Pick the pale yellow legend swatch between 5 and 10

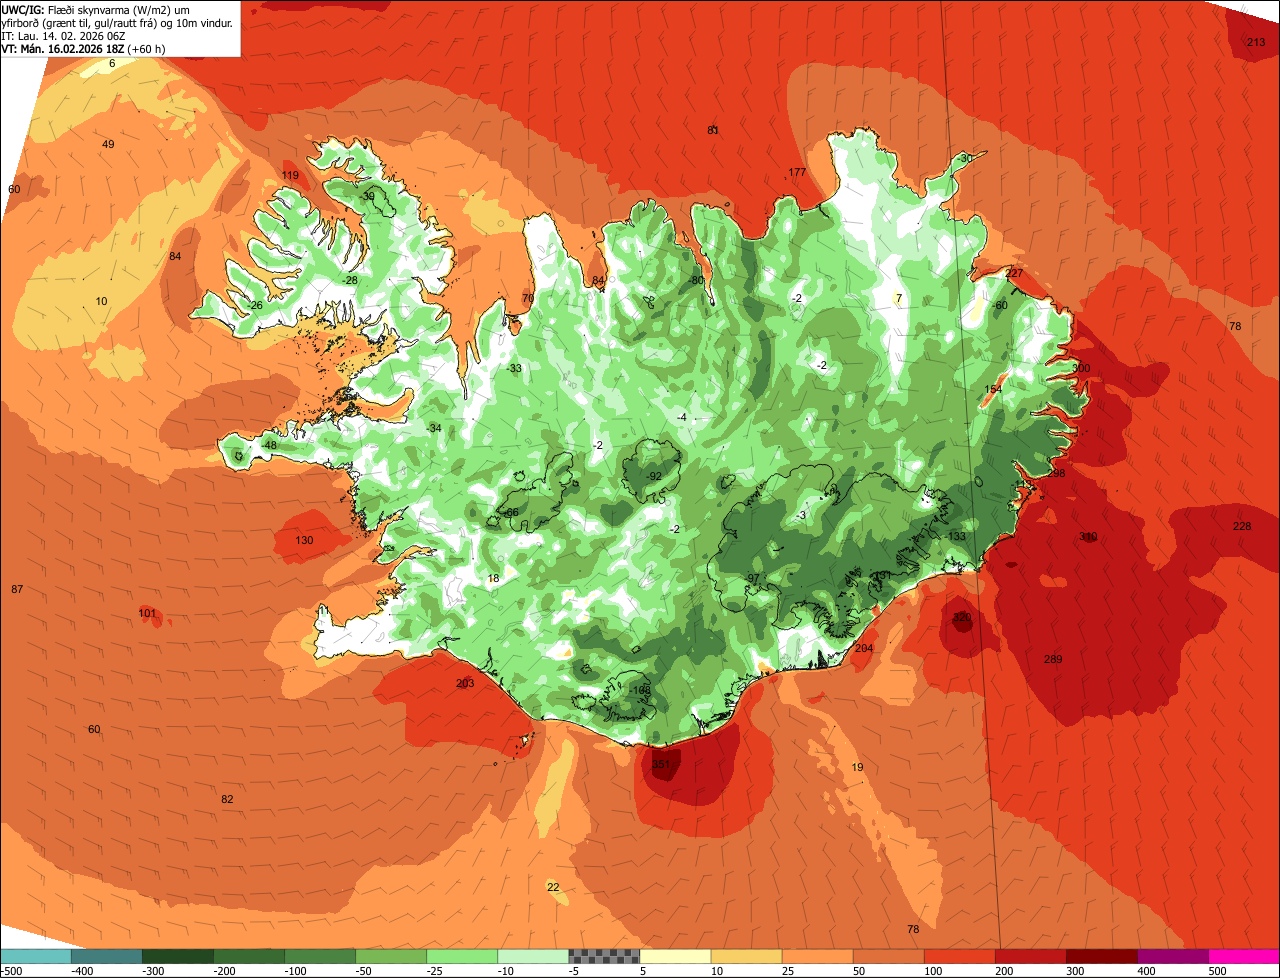click(x=675, y=957)
